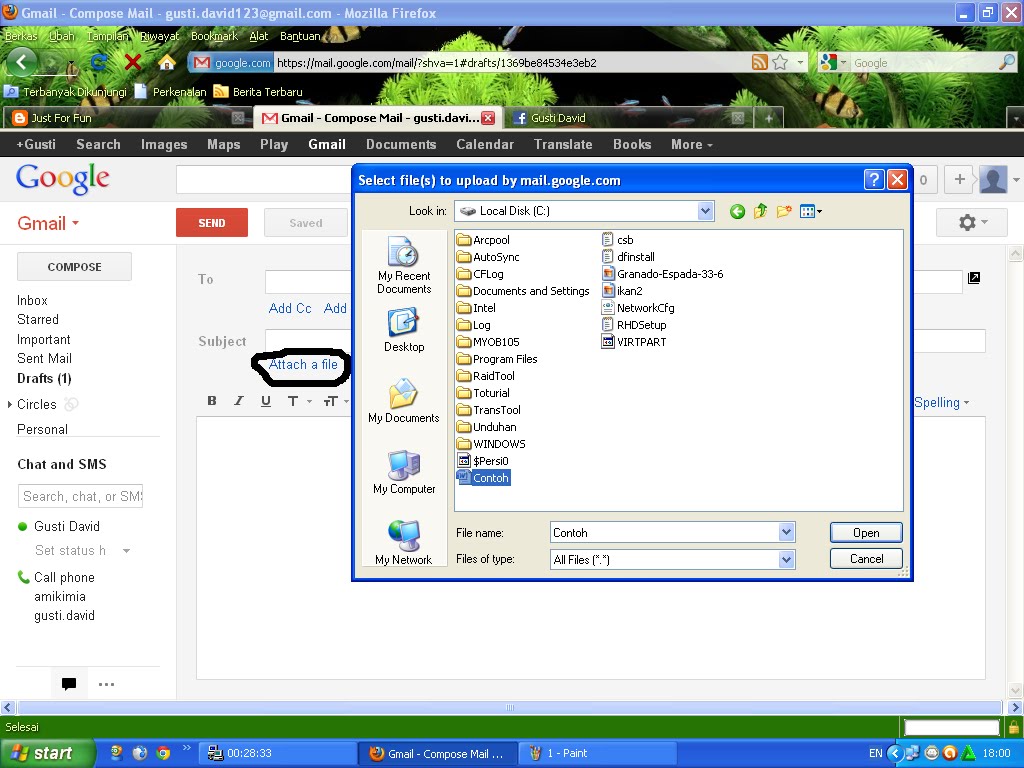Image resolution: width=1024 pixels, height=768 pixels.
Task: Open My Recent Documents in places bar
Action: coord(404,265)
